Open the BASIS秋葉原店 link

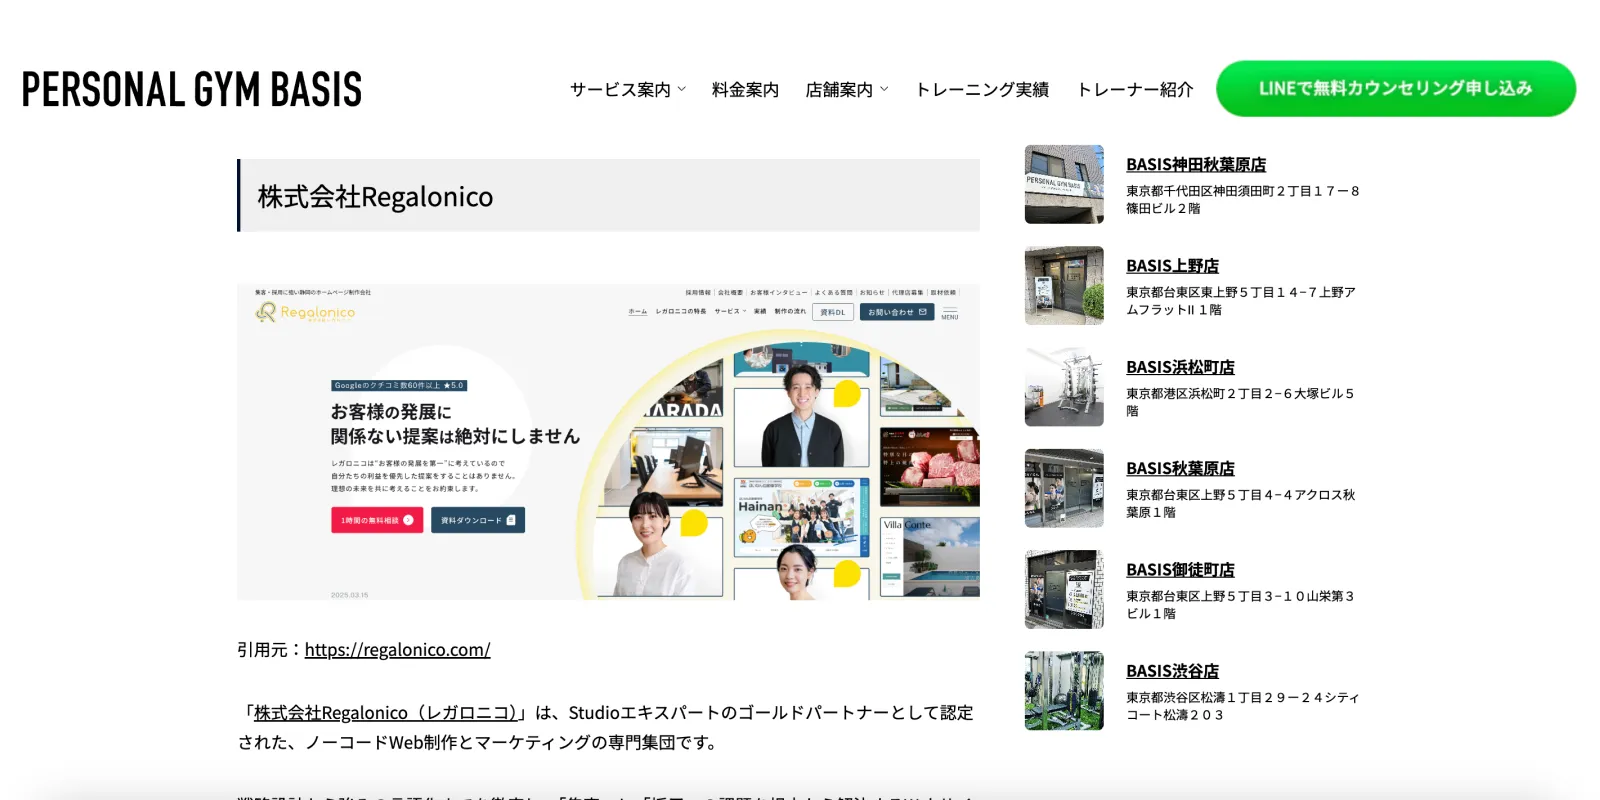pyautogui.click(x=1180, y=468)
